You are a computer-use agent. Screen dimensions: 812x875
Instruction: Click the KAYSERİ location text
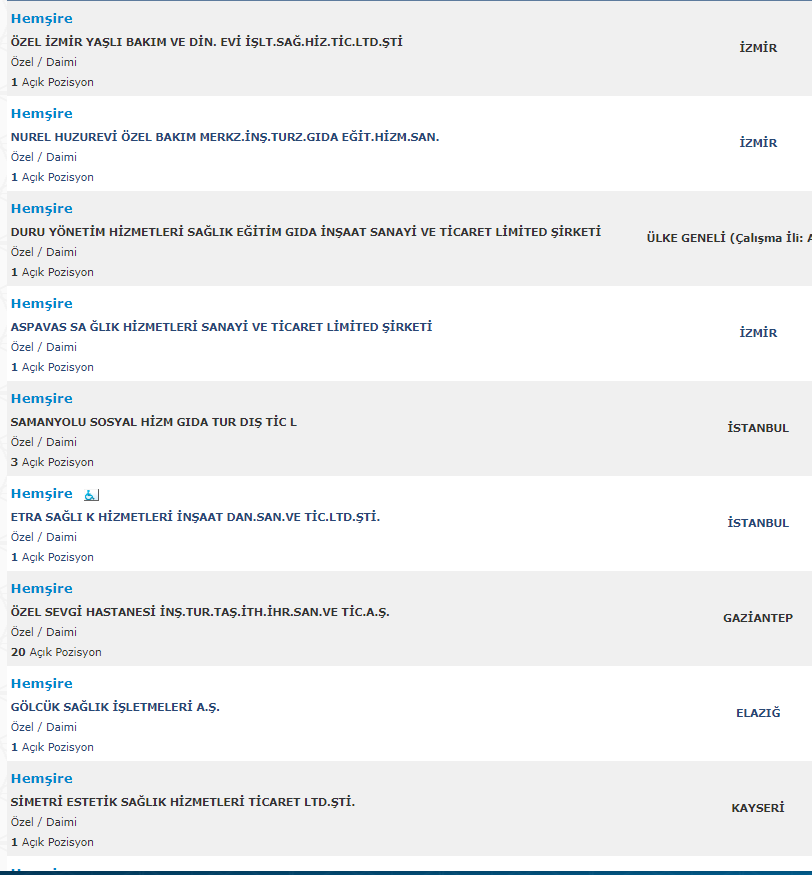[758, 808]
